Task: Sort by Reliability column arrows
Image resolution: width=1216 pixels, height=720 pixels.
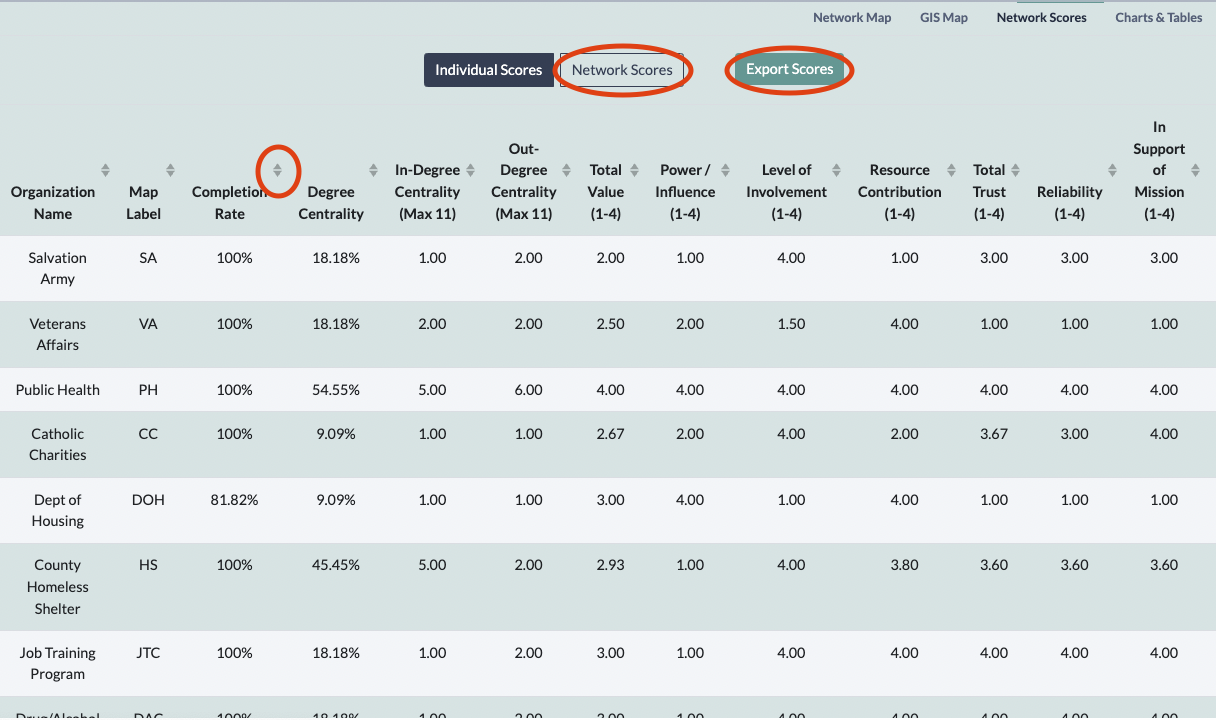Action: pyautogui.click(x=1112, y=170)
